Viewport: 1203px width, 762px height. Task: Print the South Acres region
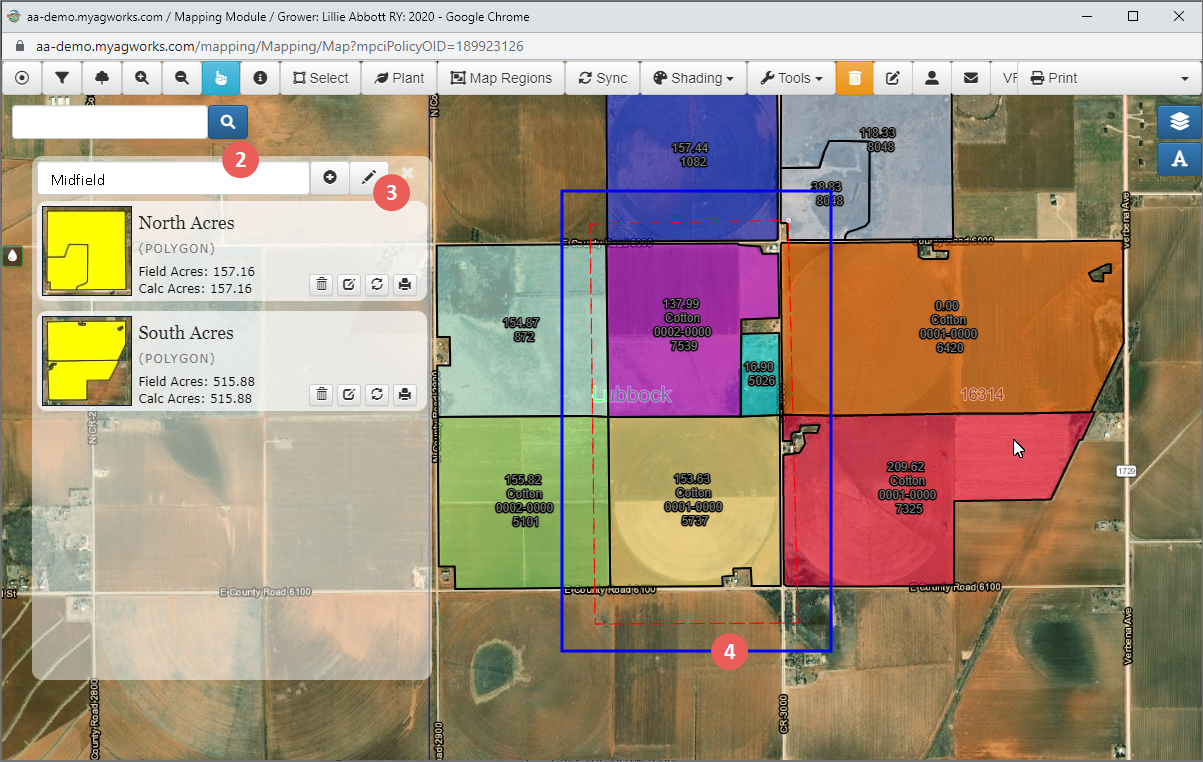tap(404, 394)
